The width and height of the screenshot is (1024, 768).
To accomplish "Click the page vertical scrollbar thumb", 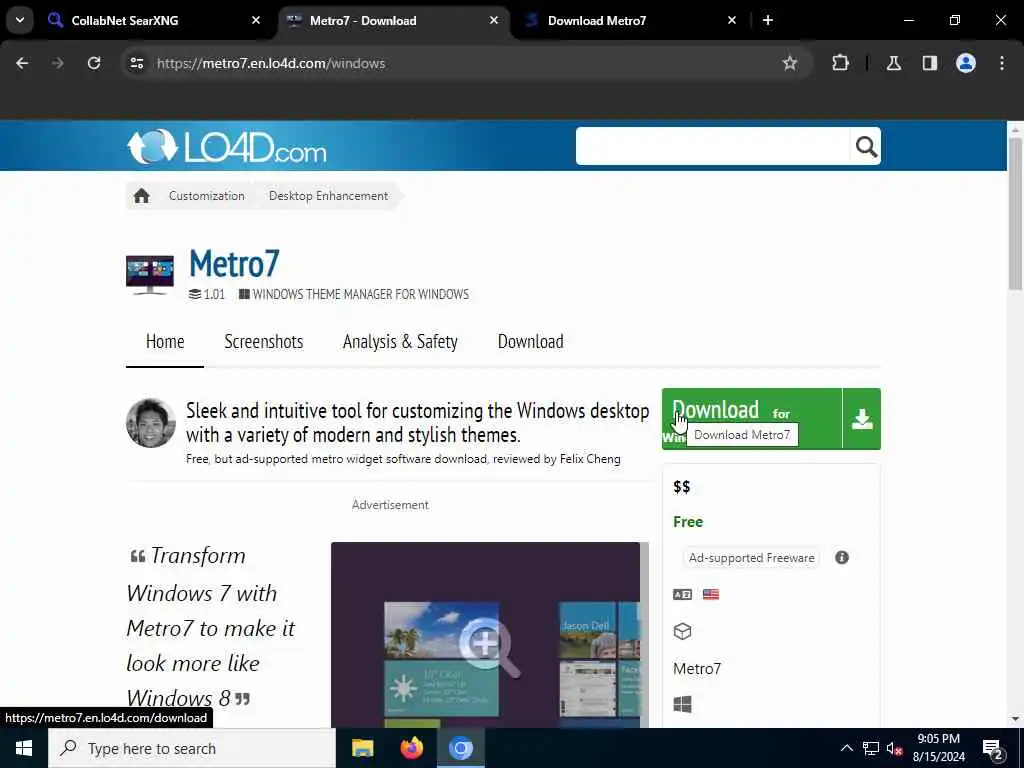I will click(x=1015, y=212).
